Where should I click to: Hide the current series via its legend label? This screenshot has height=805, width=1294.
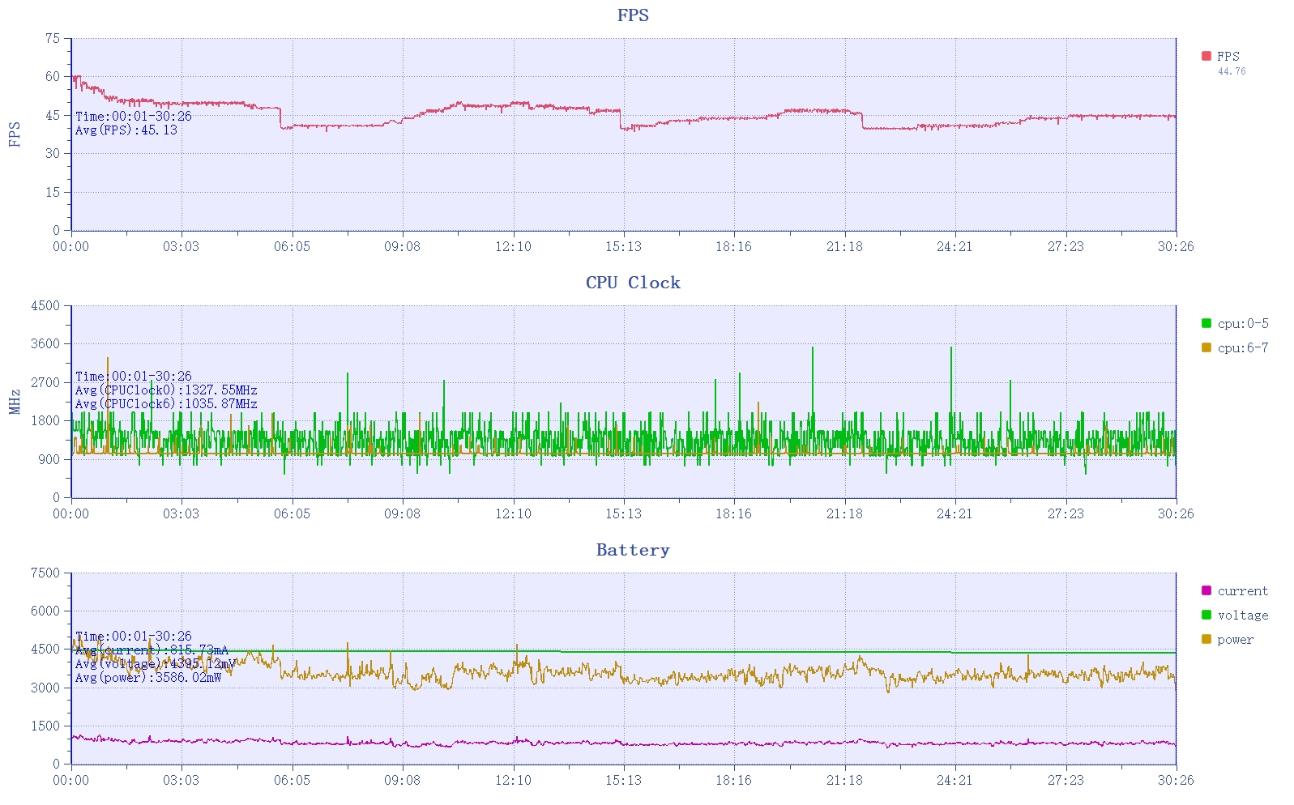(x=1242, y=591)
